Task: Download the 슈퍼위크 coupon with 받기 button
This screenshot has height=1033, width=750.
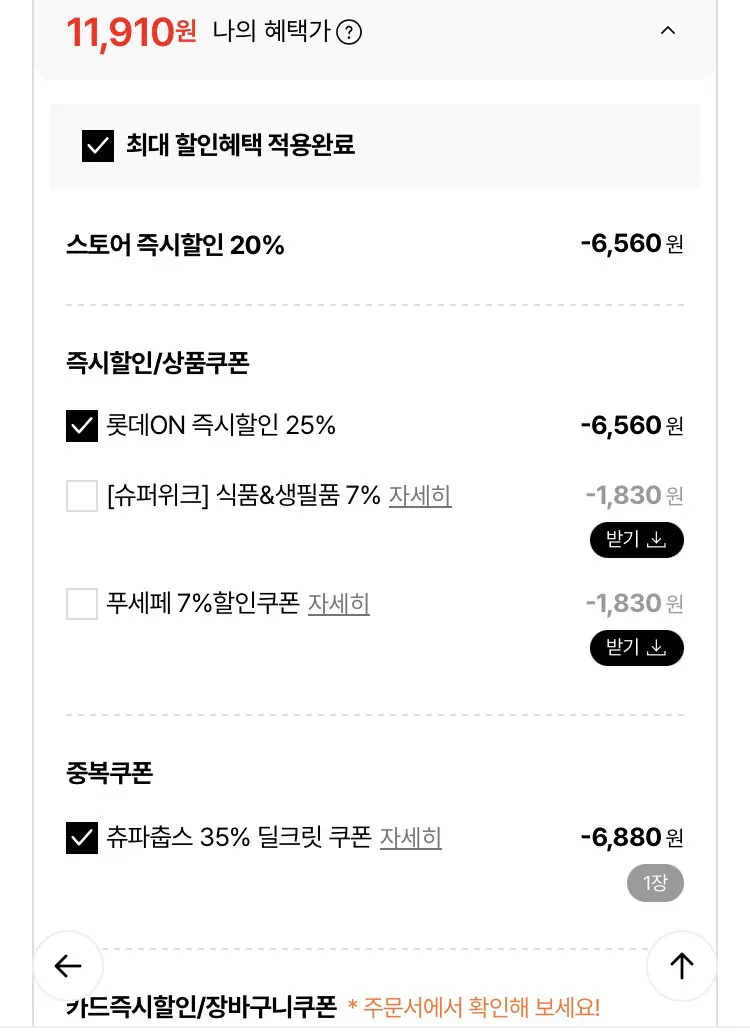Action: [x=636, y=540]
